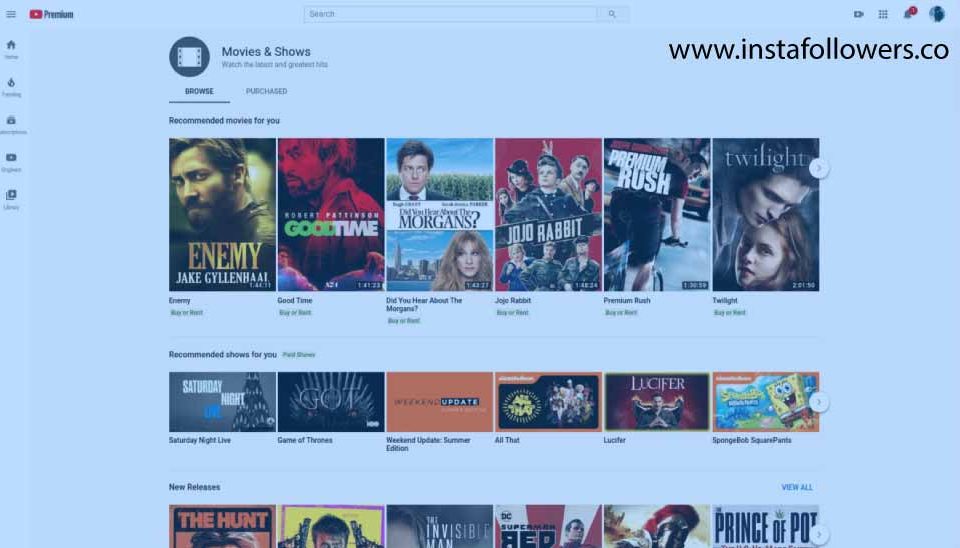Open the Lucifer show thumbnail
Screen dimensions: 960x548
(657, 402)
